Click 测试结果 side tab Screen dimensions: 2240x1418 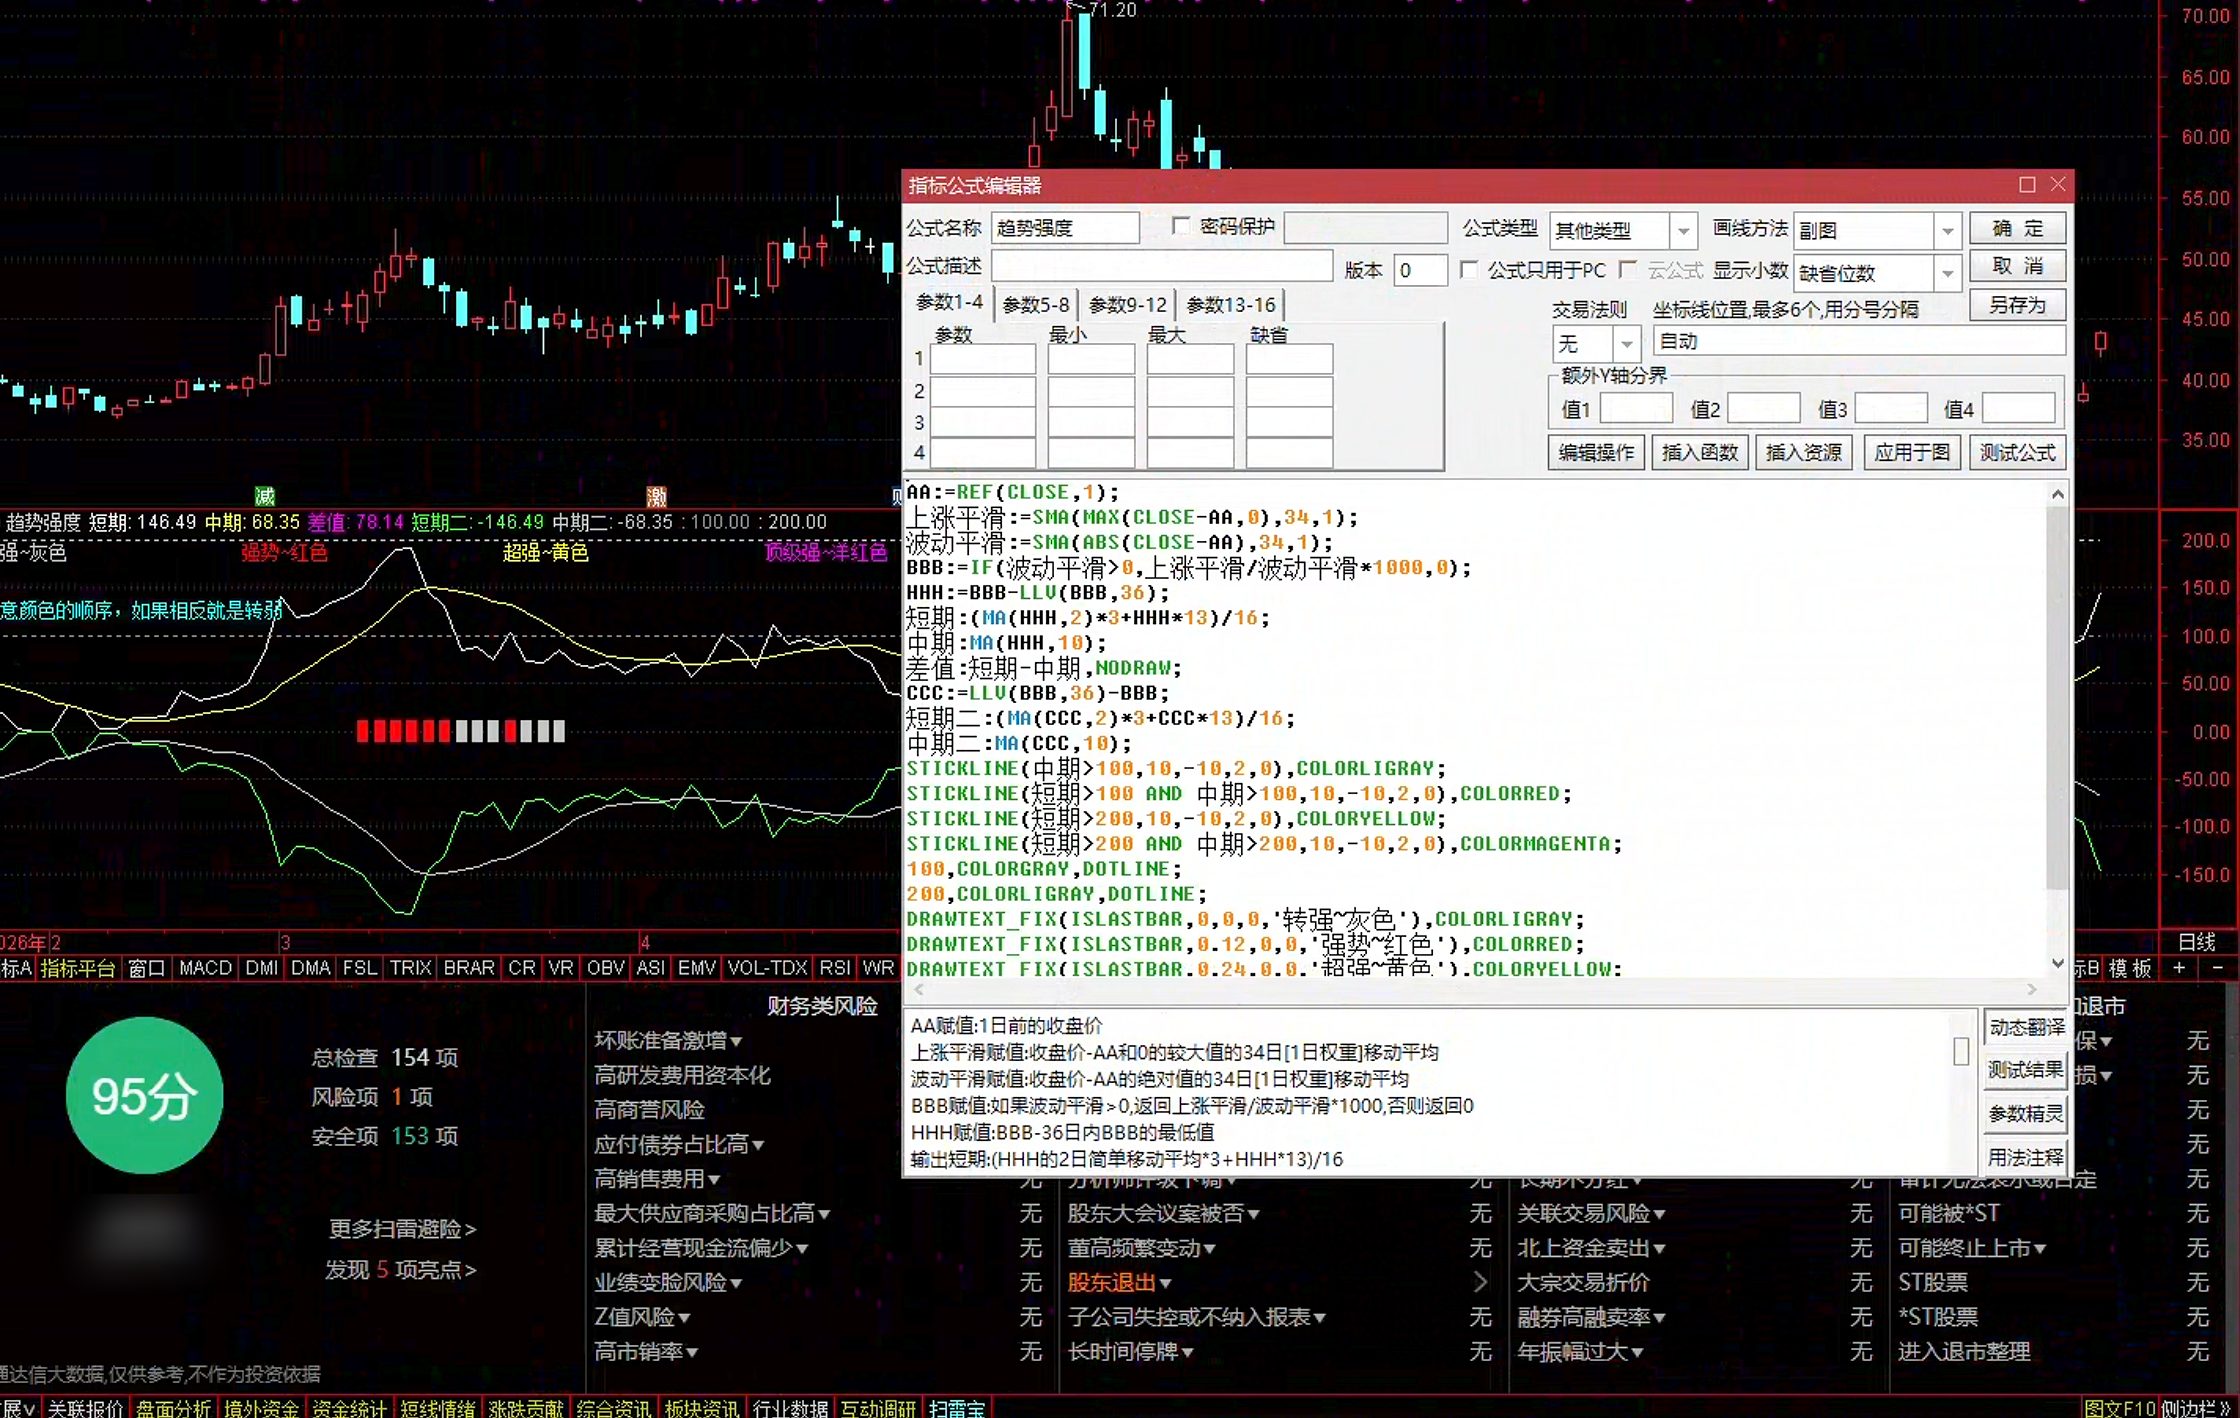point(2026,1071)
